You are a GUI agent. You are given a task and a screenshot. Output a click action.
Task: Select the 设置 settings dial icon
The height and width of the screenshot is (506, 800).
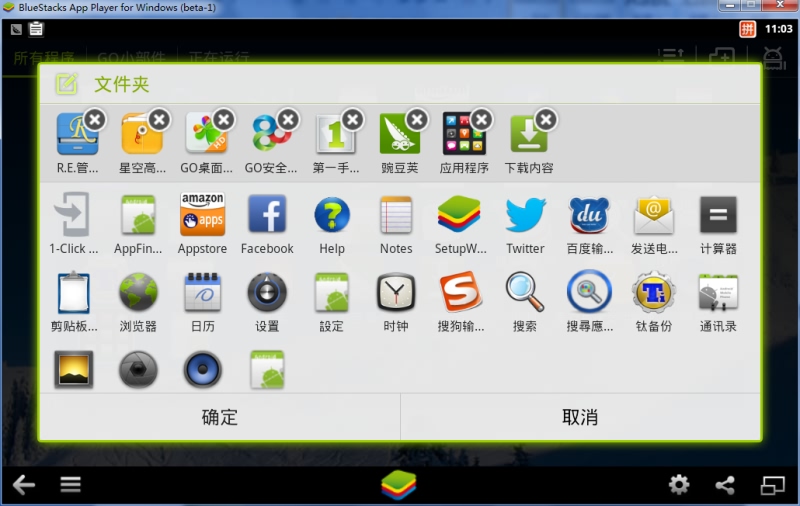pos(267,292)
